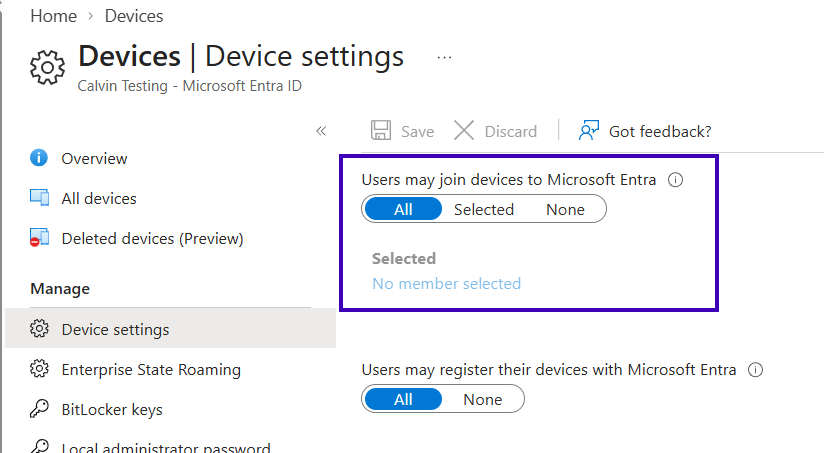
Task: Show info for join devices setting
Action: [x=675, y=180]
